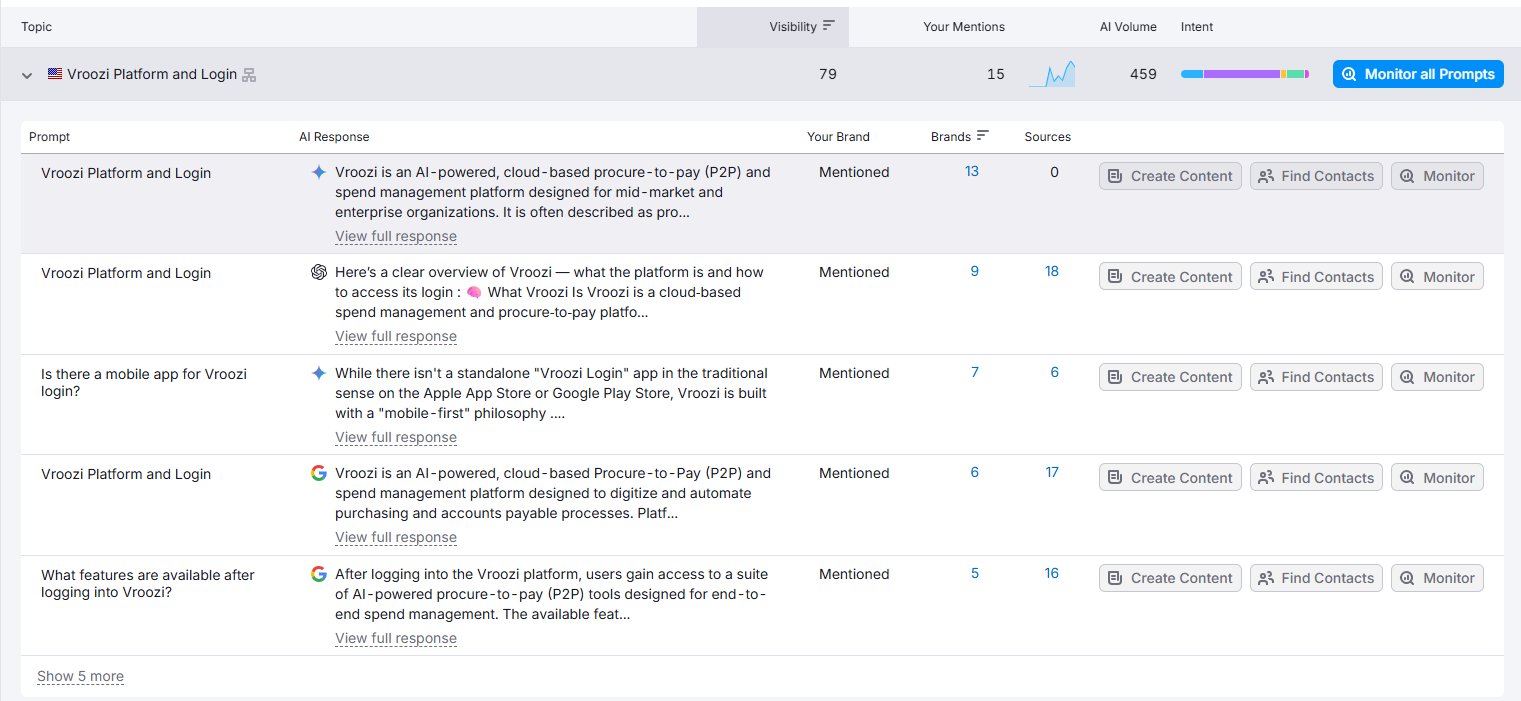The width and height of the screenshot is (1521, 701).
Task: Click the AI Response column header
Action: point(334,137)
